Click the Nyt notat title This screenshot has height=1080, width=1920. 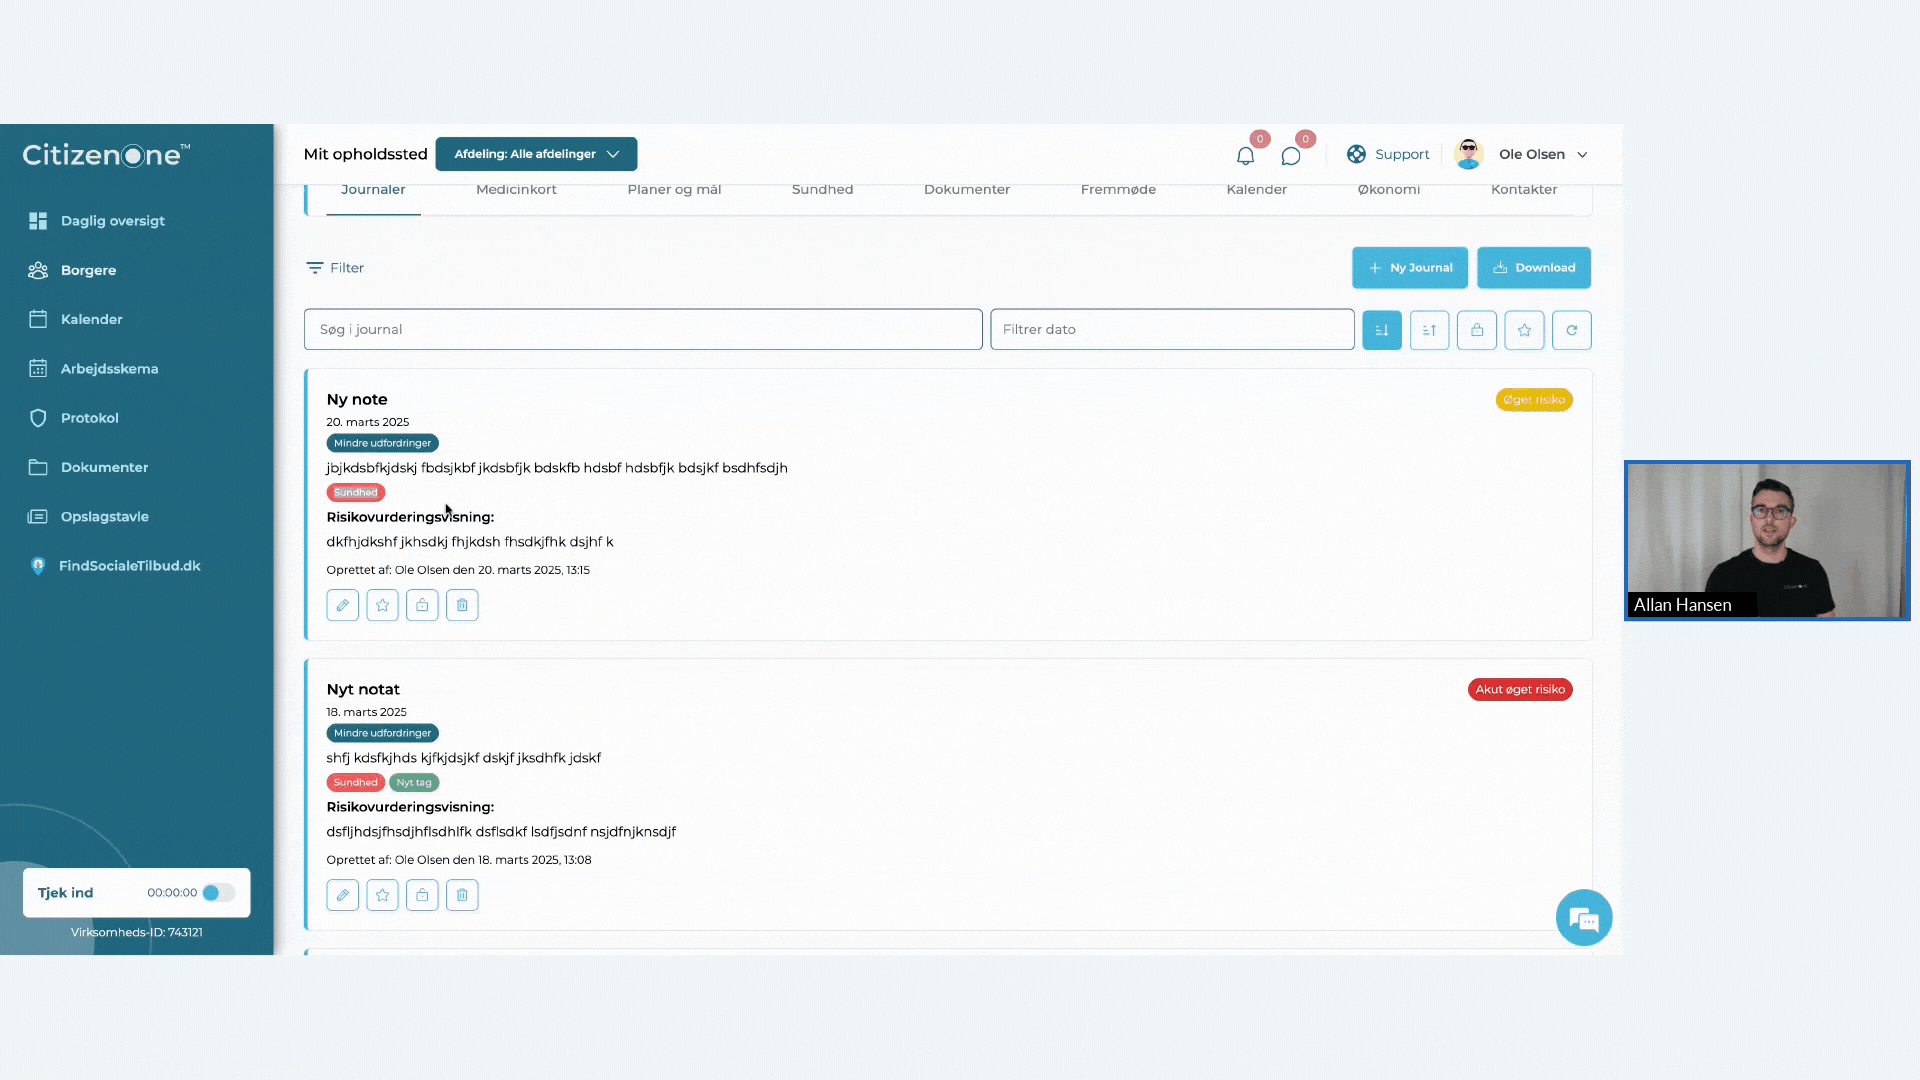coord(362,689)
